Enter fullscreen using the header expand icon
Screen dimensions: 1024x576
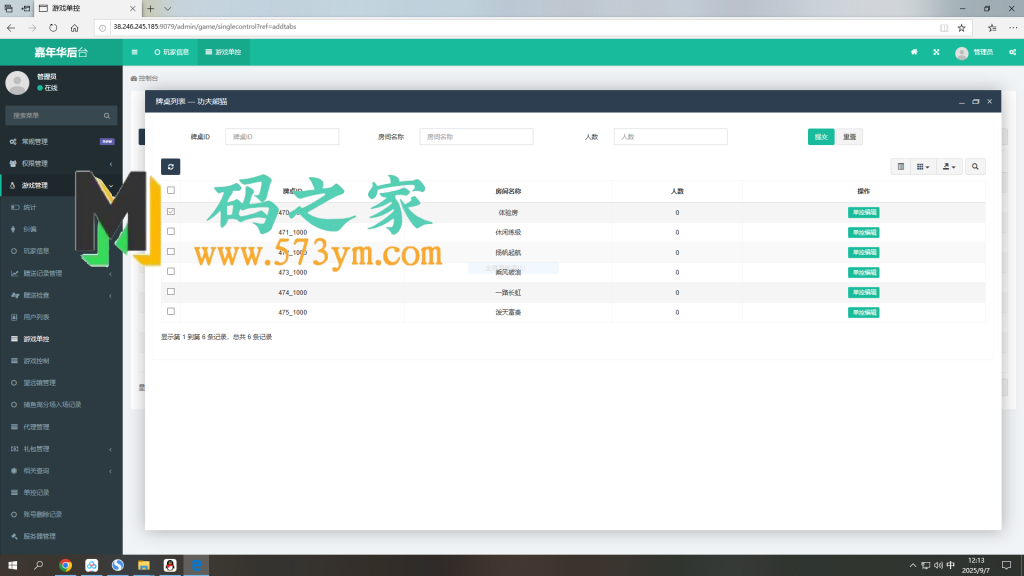point(936,52)
